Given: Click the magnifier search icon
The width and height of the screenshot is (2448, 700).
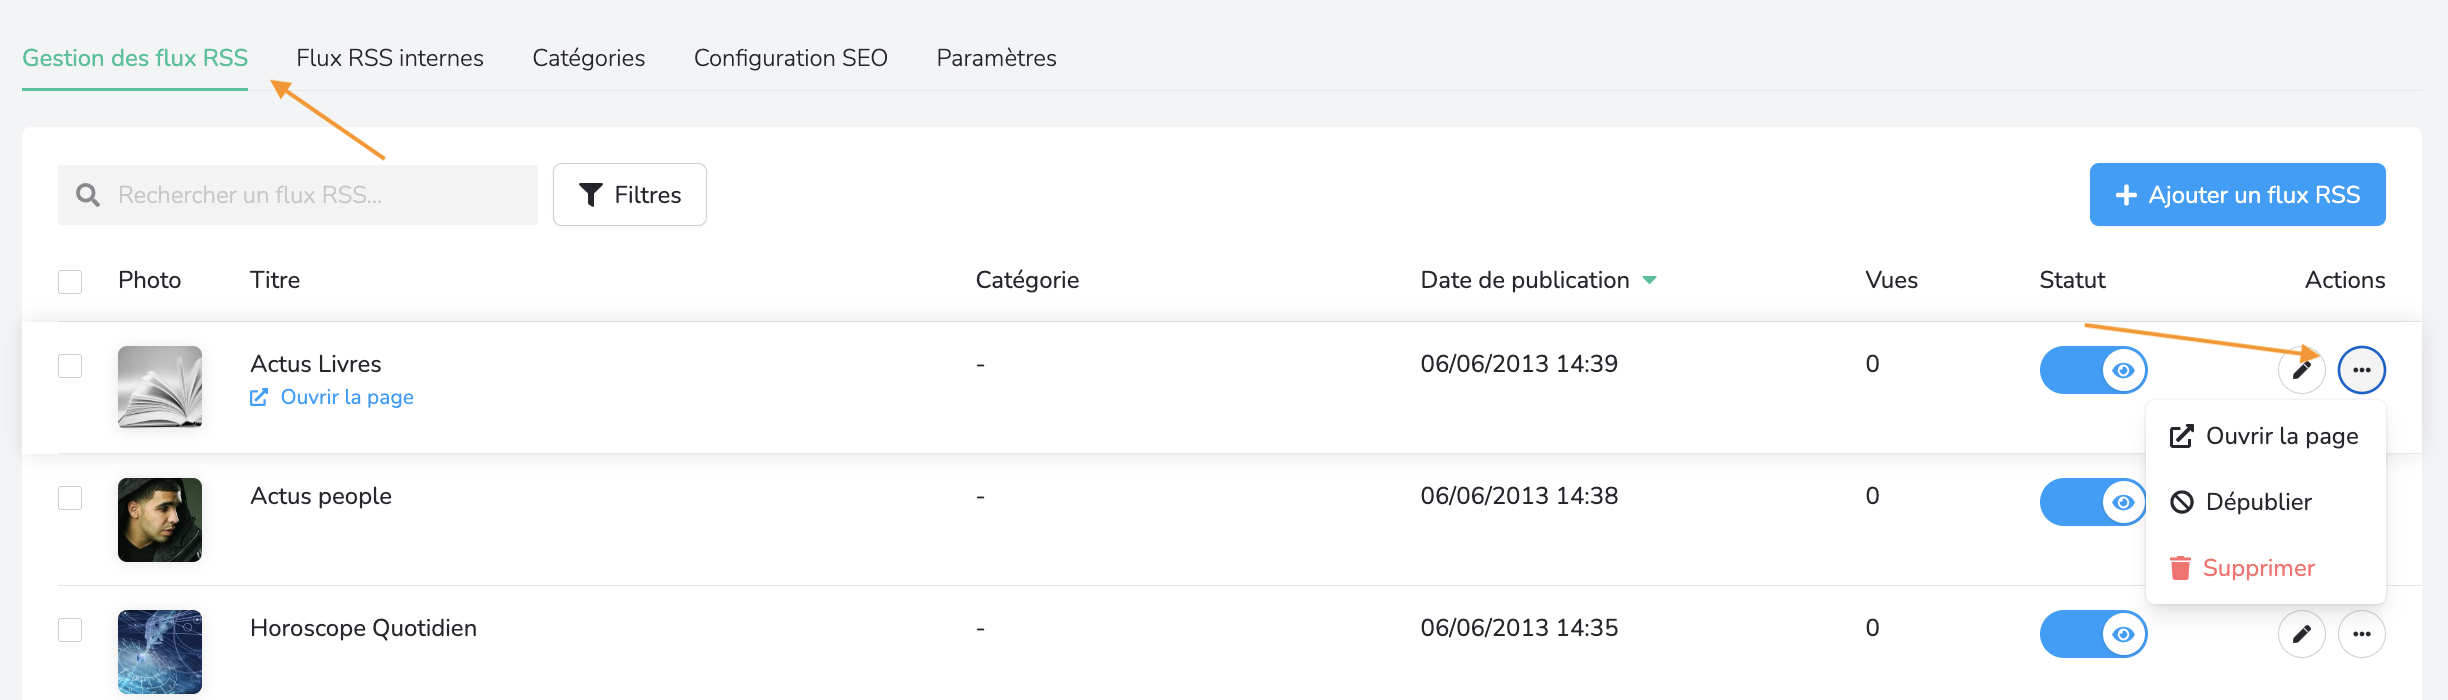Looking at the screenshot, I should pyautogui.click(x=88, y=195).
